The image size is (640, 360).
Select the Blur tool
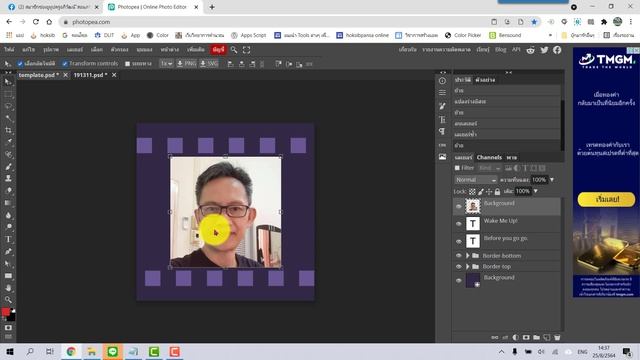[x=8, y=215]
